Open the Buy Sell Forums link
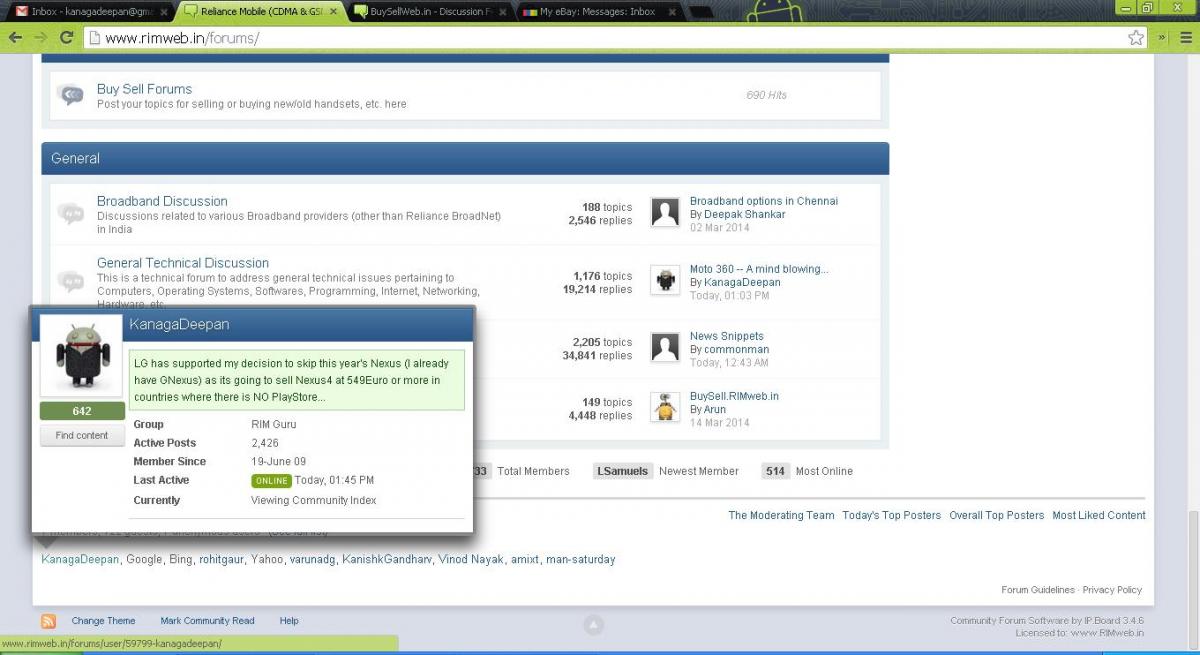Screen dimensions: 1200x655 click(x=144, y=89)
